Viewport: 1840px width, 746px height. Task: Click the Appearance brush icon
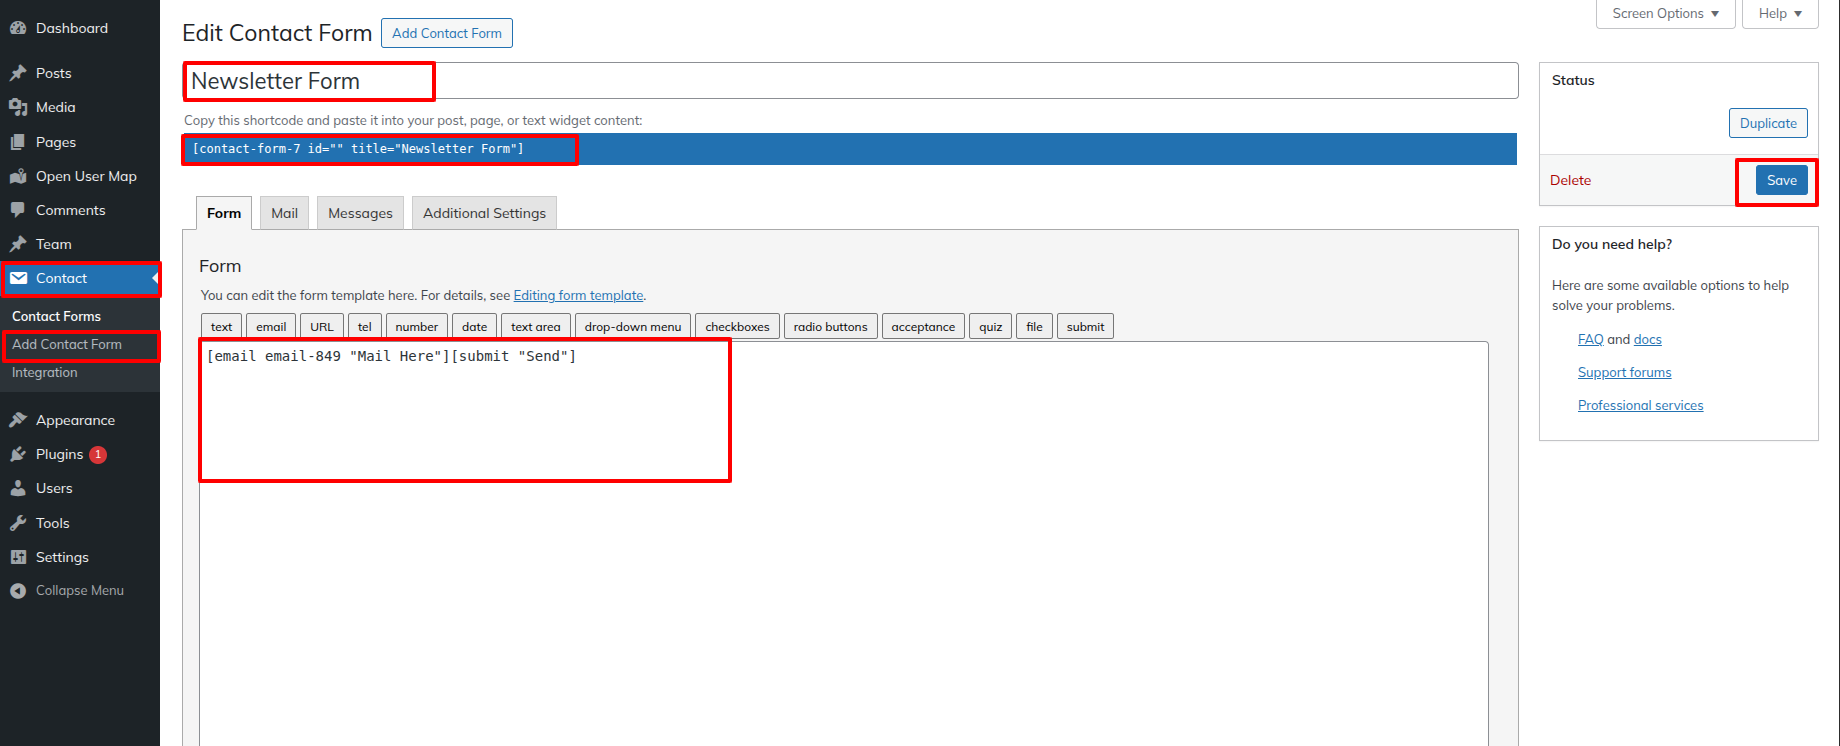point(18,420)
